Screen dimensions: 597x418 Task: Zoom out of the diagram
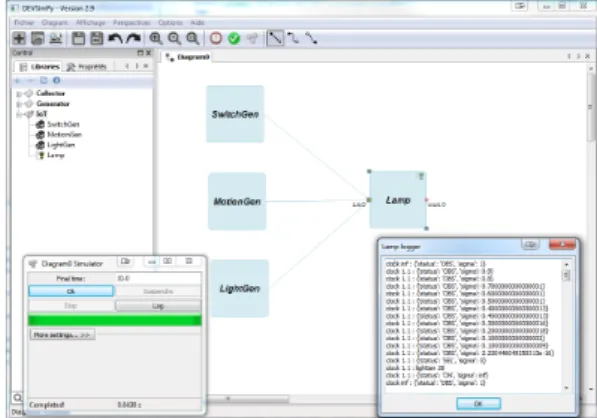(174, 38)
